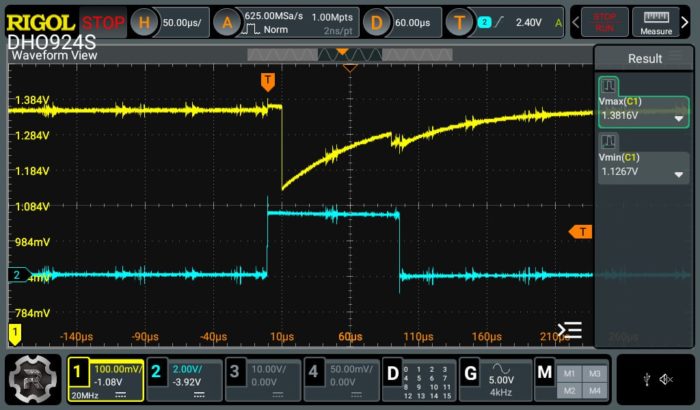Open the Measure menu icon

click(657, 22)
